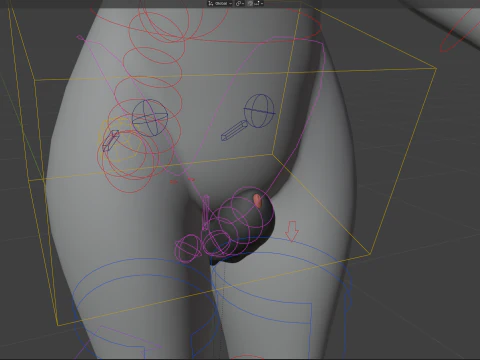Image resolution: width=480 pixels, height=360 pixels.
Task: Select the black sphere mesh object
Action: point(241,229)
